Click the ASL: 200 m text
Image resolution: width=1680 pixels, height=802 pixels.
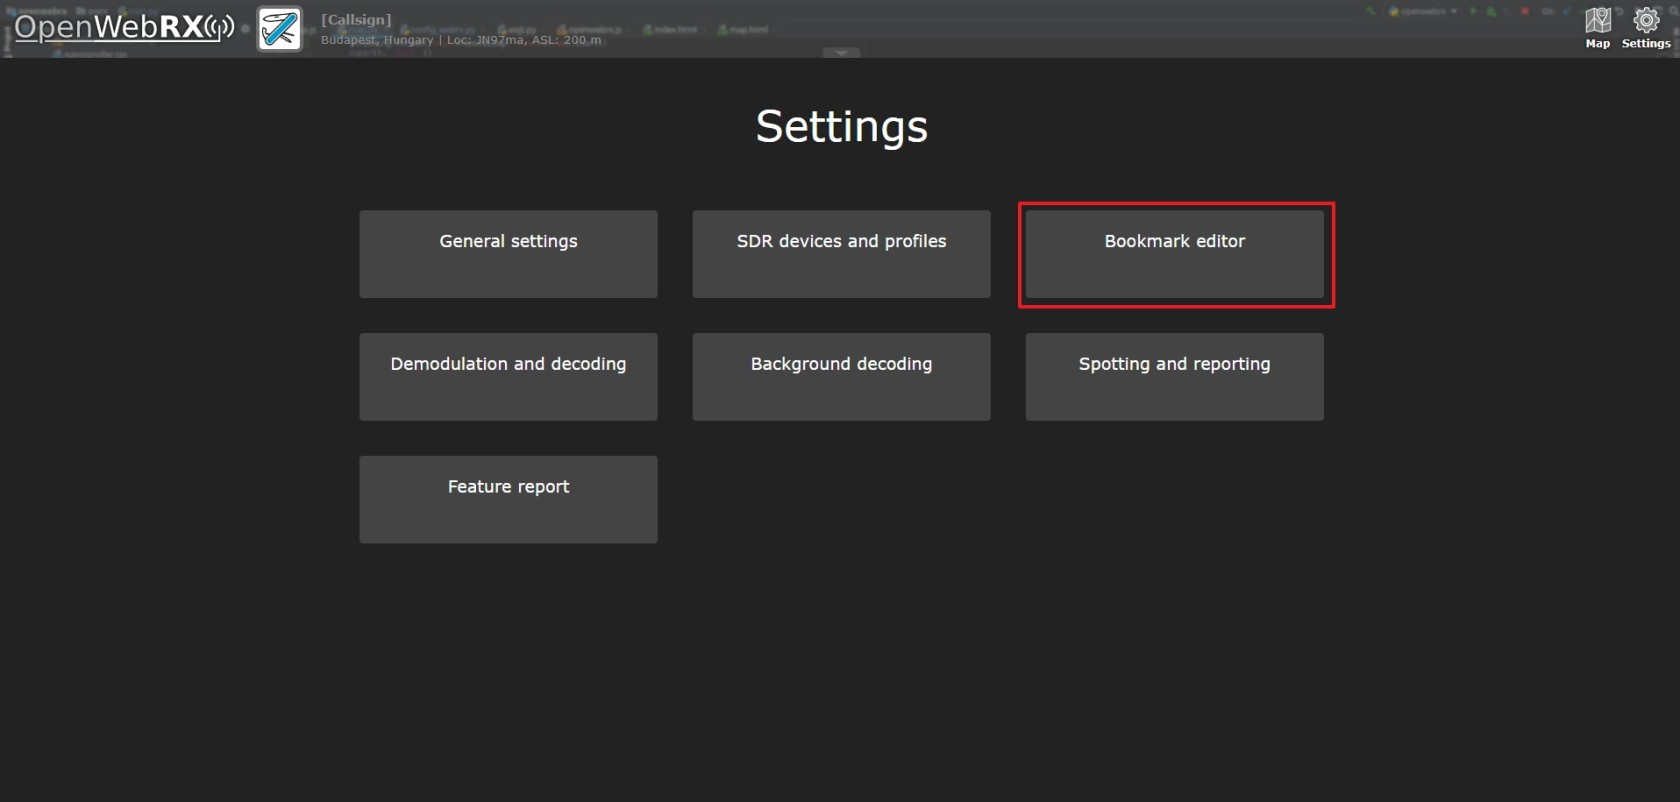pyautogui.click(x=566, y=40)
